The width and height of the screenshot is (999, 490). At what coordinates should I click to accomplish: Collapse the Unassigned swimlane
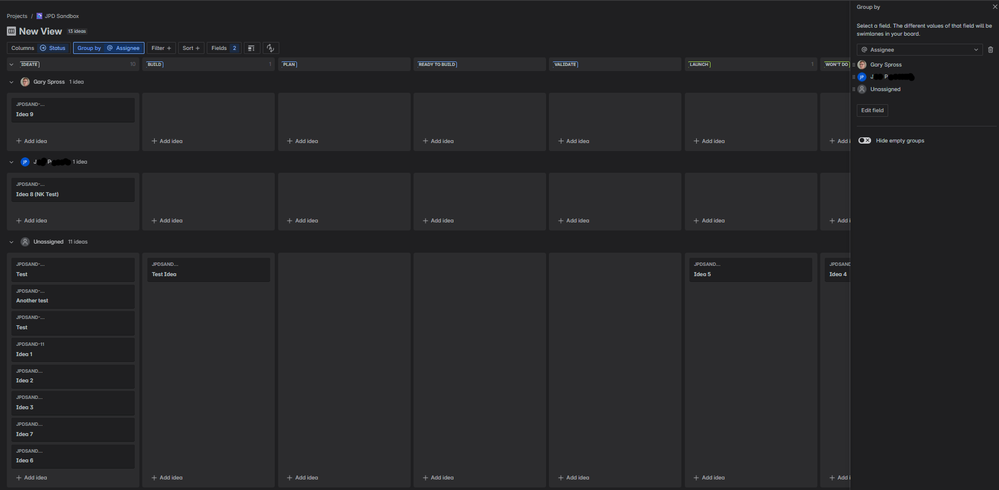pyautogui.click(x=11, y=242)
